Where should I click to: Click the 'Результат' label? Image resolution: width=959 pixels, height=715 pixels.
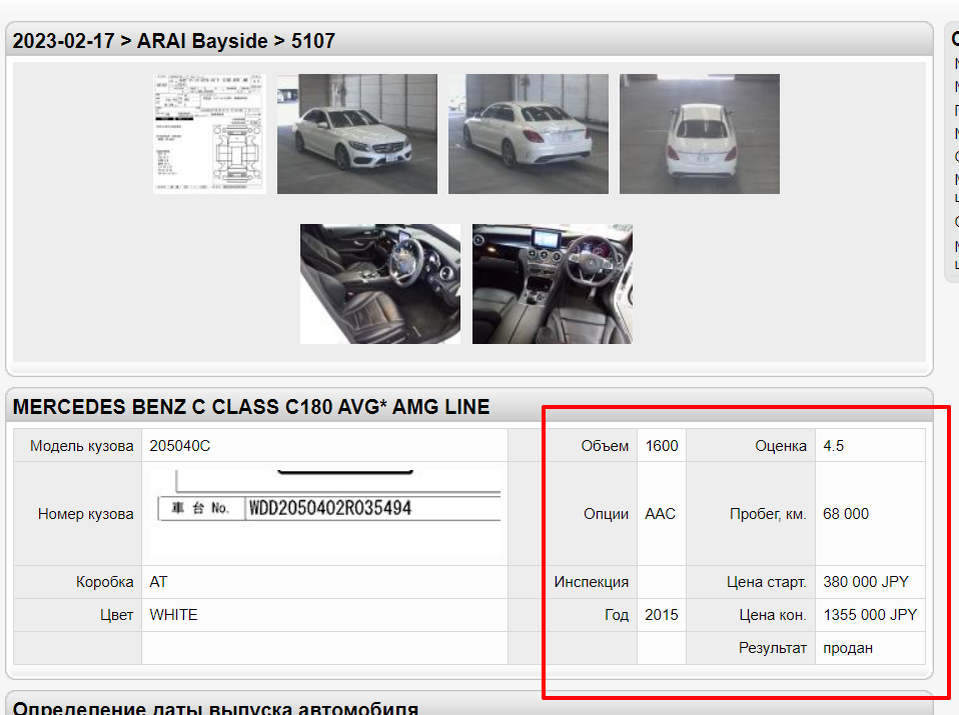pos(773,648)
